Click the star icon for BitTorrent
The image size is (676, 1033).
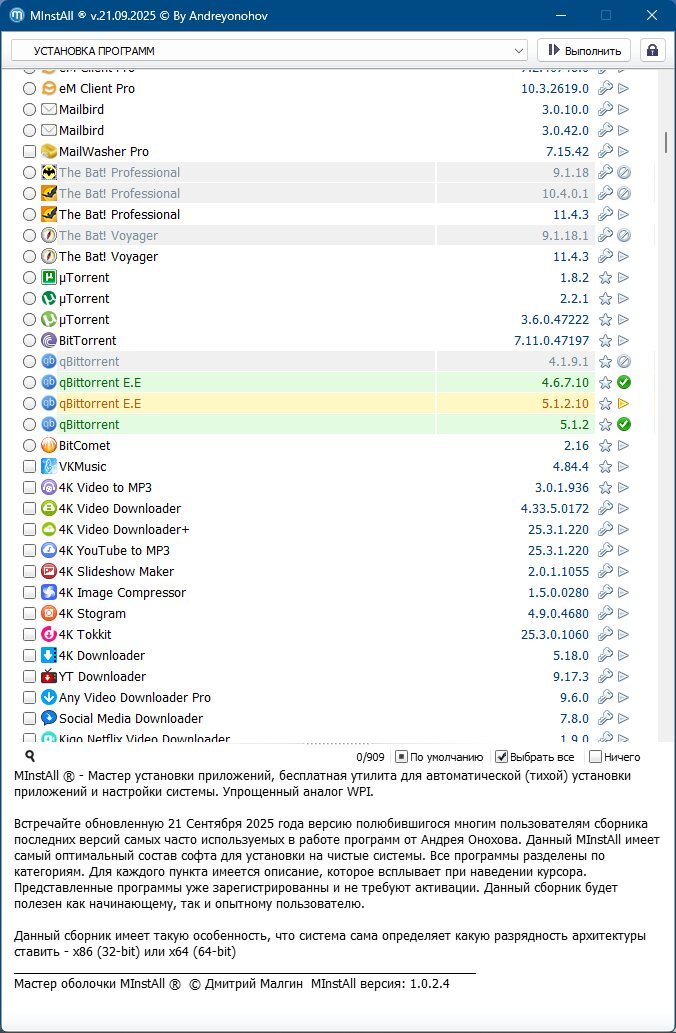605,341
